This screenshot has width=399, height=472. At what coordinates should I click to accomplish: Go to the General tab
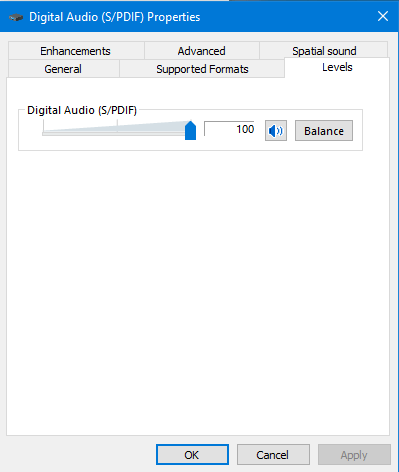pos(63,69)
